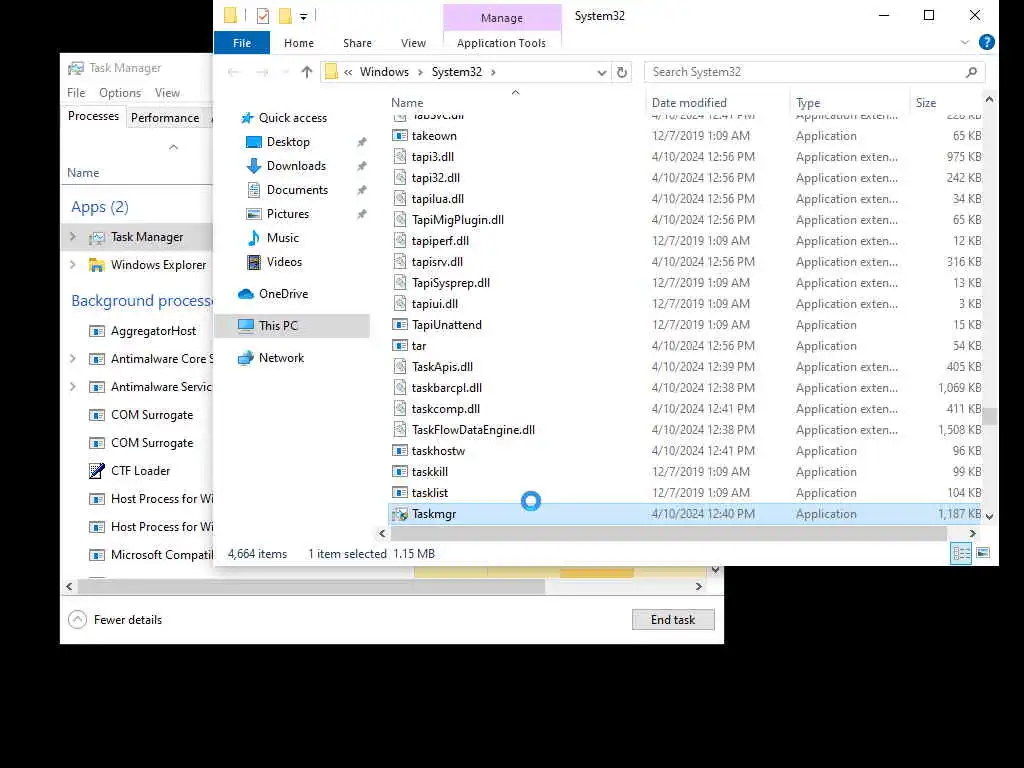Click the Up one level arrow

click(x=307, y=72)
